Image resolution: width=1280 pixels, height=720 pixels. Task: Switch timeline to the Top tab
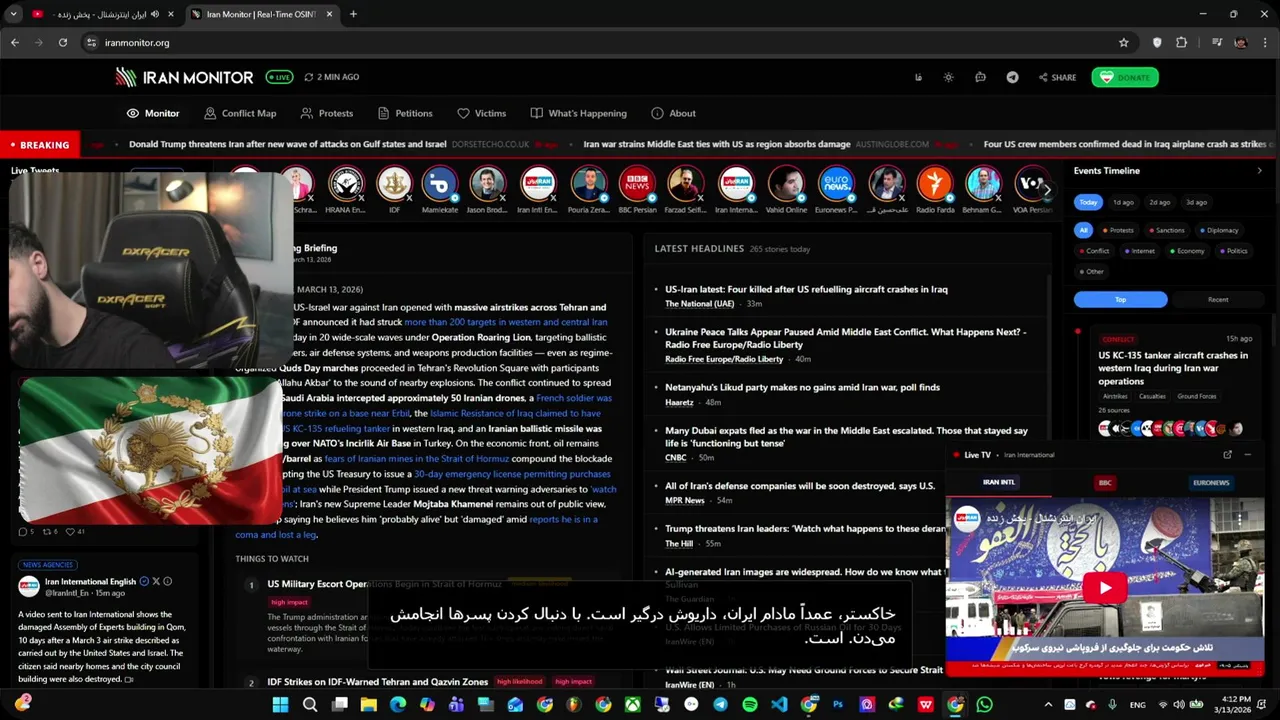click(1120, 299)
